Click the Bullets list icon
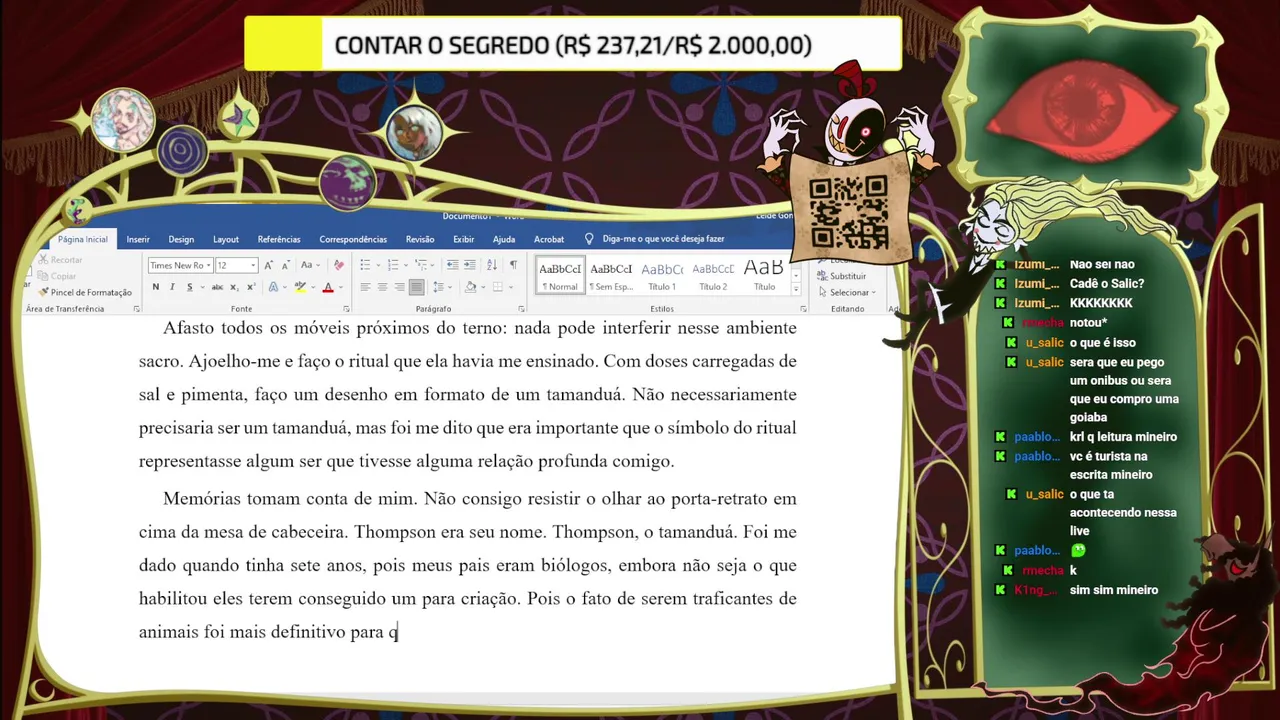This screenshot has height=720, width=1280. tap(365, 265)
